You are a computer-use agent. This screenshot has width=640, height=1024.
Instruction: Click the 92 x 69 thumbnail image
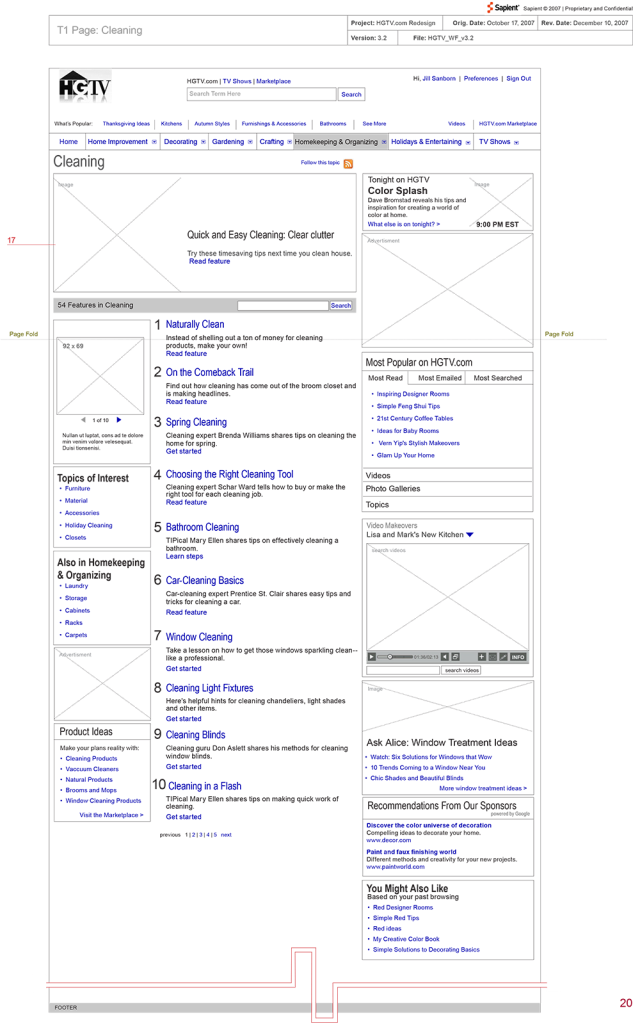point(100,376)
